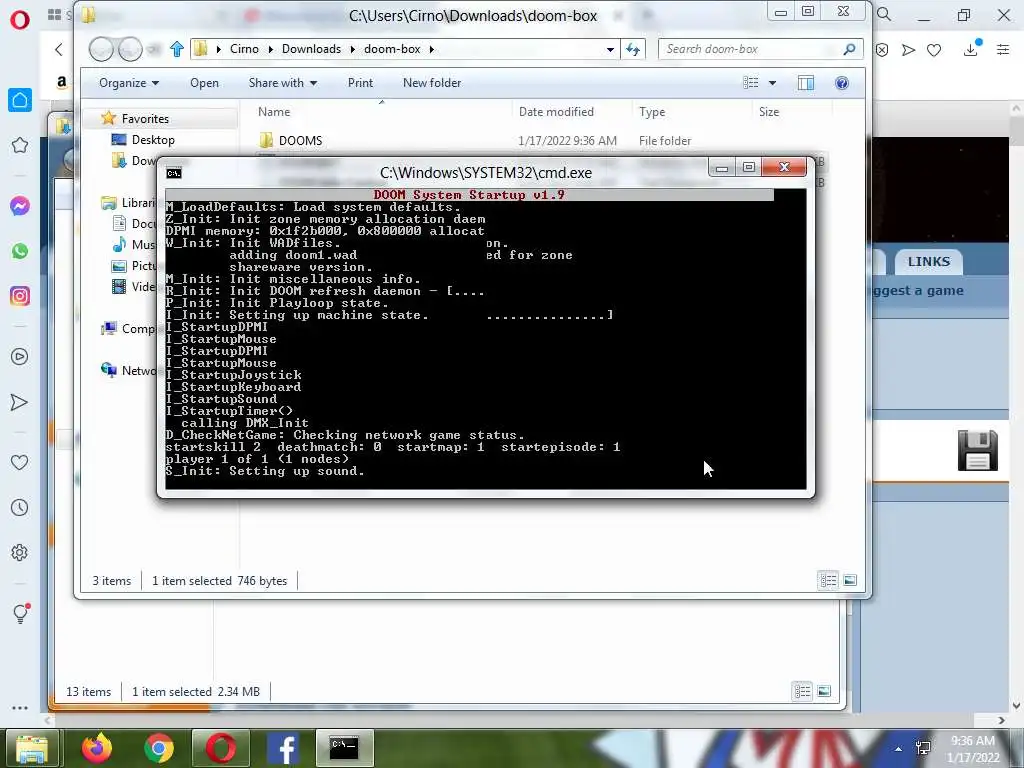Image resolution: width=1024 pixels, height=768 pixels.
Task: Open bookmarks star in the Opera sidebar
Action: click(20, 145)
